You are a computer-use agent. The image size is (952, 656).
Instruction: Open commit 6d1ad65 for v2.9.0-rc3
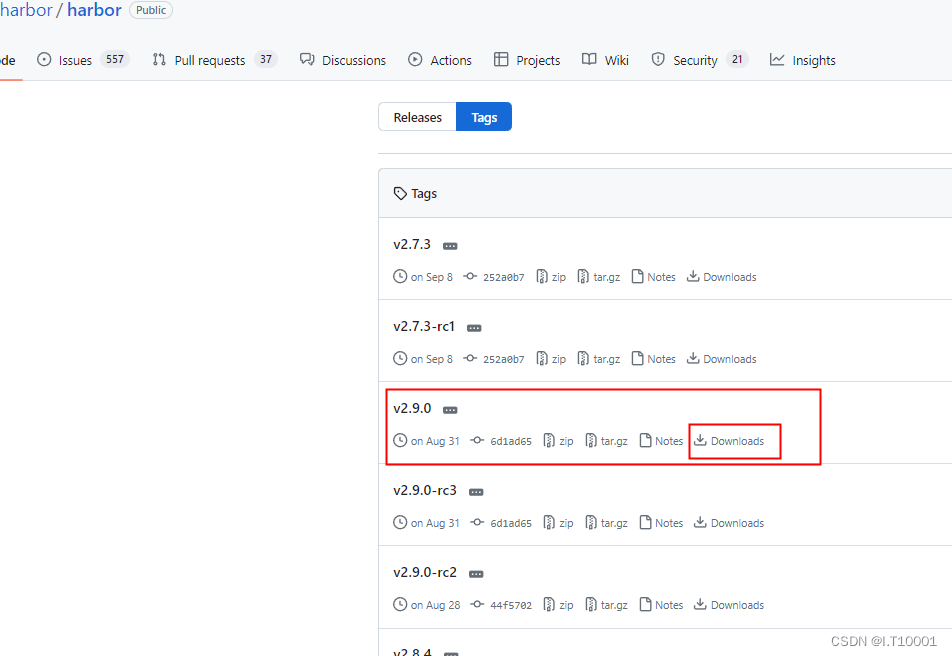(x=502, y=523)
